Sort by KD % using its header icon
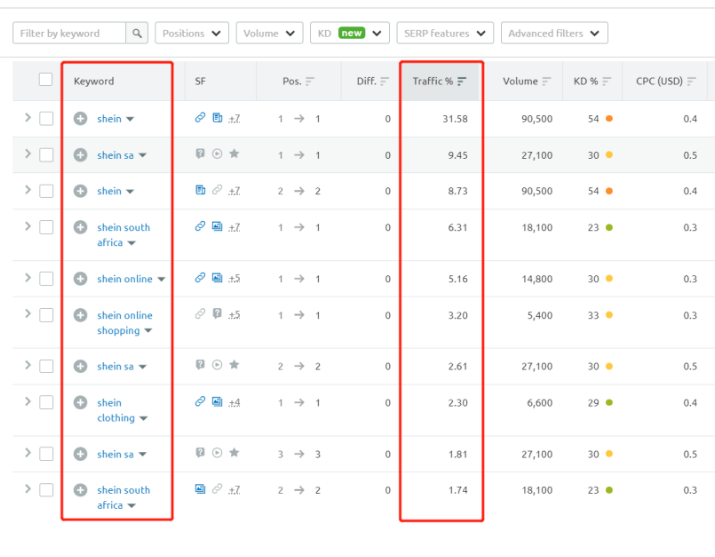This screenshot has width=715, height=557. point(606,81)
